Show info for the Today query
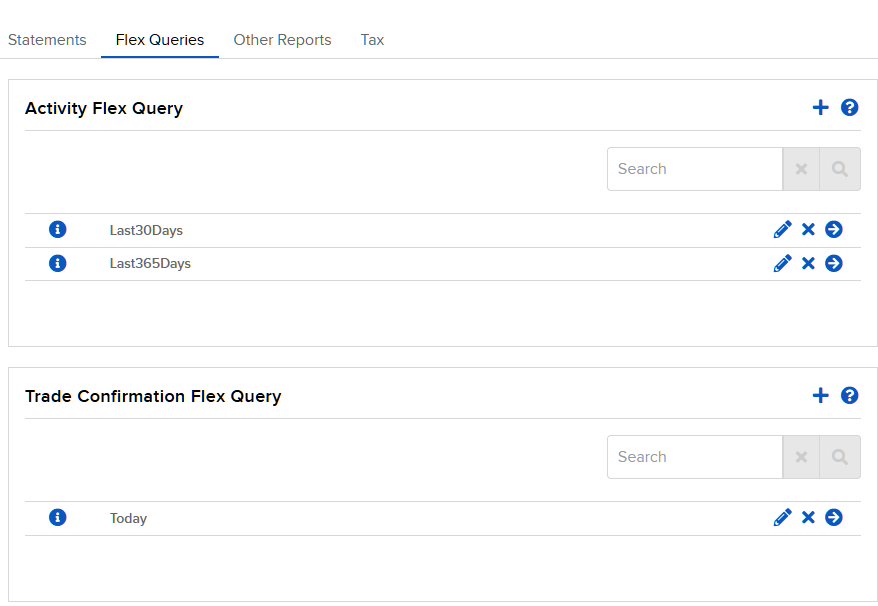878x606 pixels. [x=58, y=518]
